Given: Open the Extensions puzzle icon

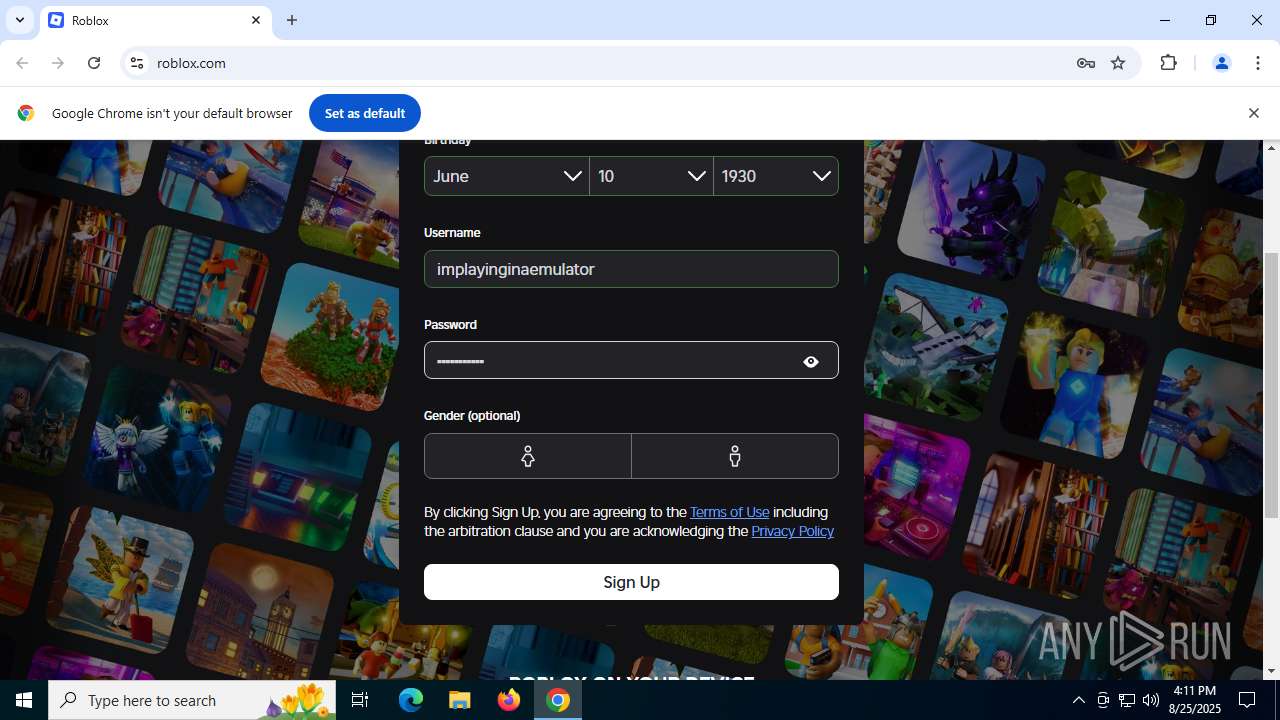Looking at the screenshot, I should point(1168,63).
